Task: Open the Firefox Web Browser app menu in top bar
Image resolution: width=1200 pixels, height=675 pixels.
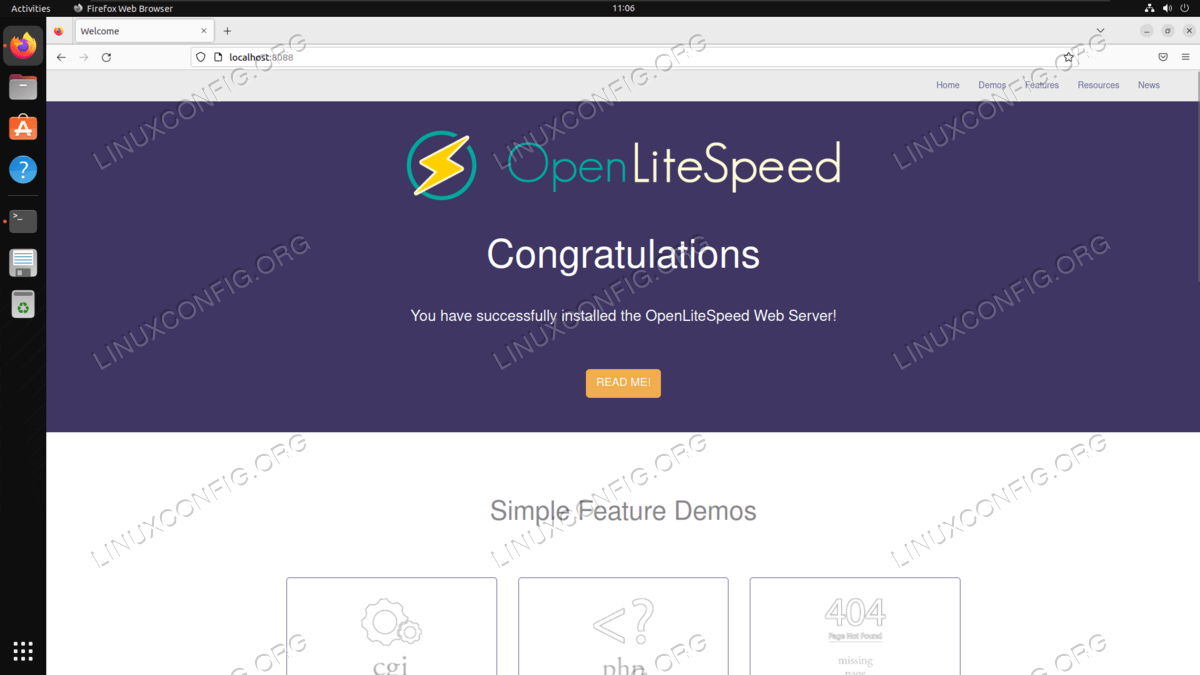Action: [x=123, y=8]
